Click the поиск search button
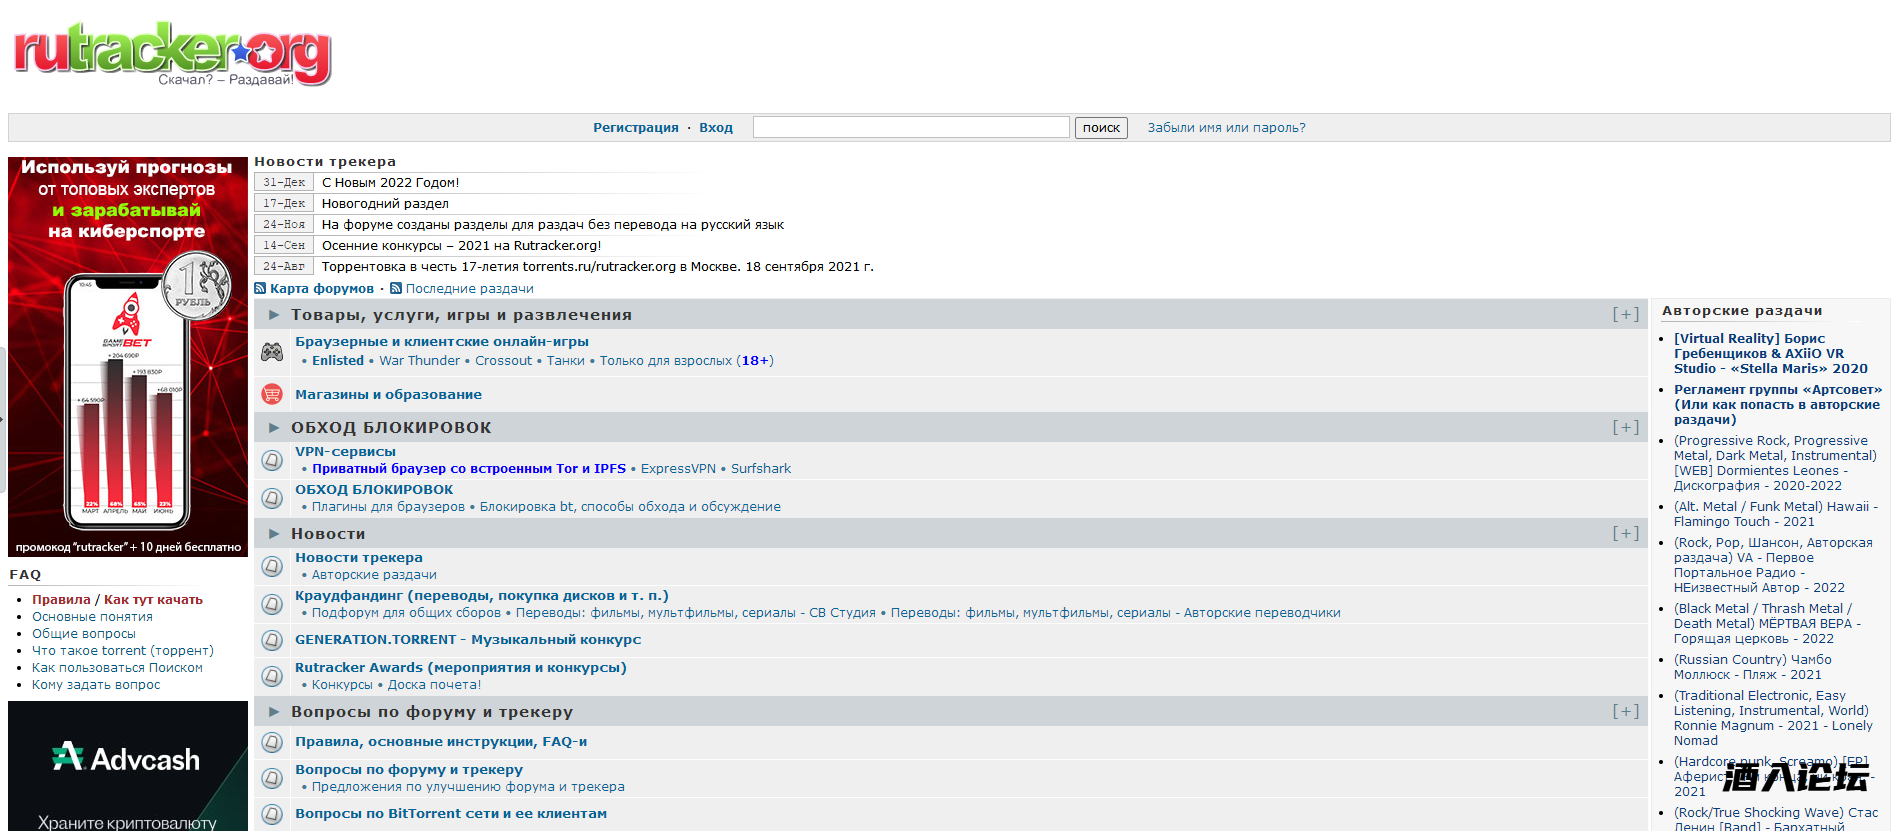This screenshot has width=1900, height=831. click(x=1101, y=128)
